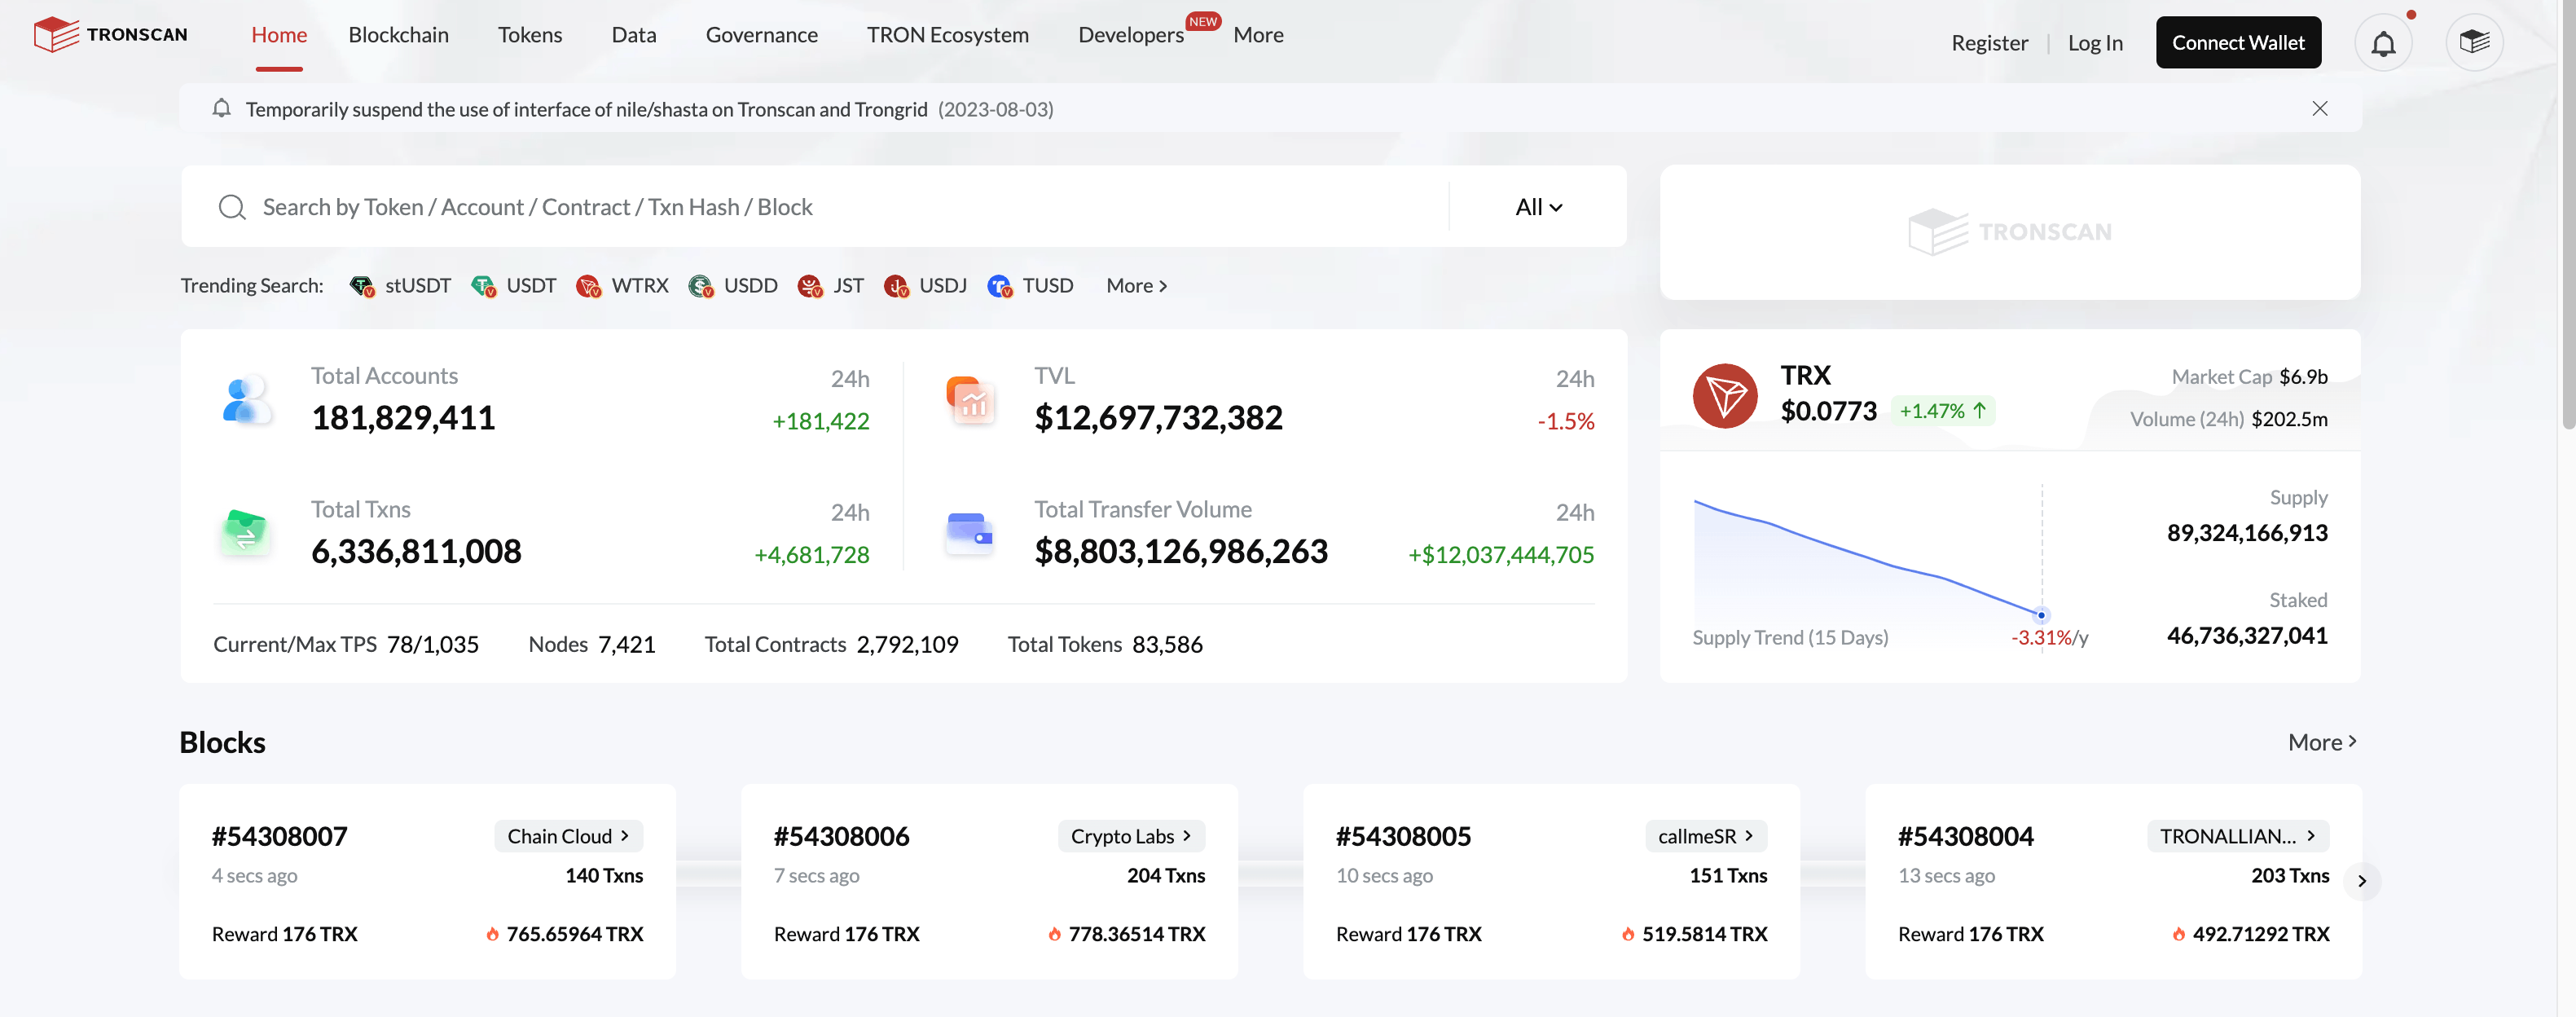Image resolution: width=2576 pixels, height=1017 pixels.
Task: Open callmeSR producer link
Action: [1706, 836]
